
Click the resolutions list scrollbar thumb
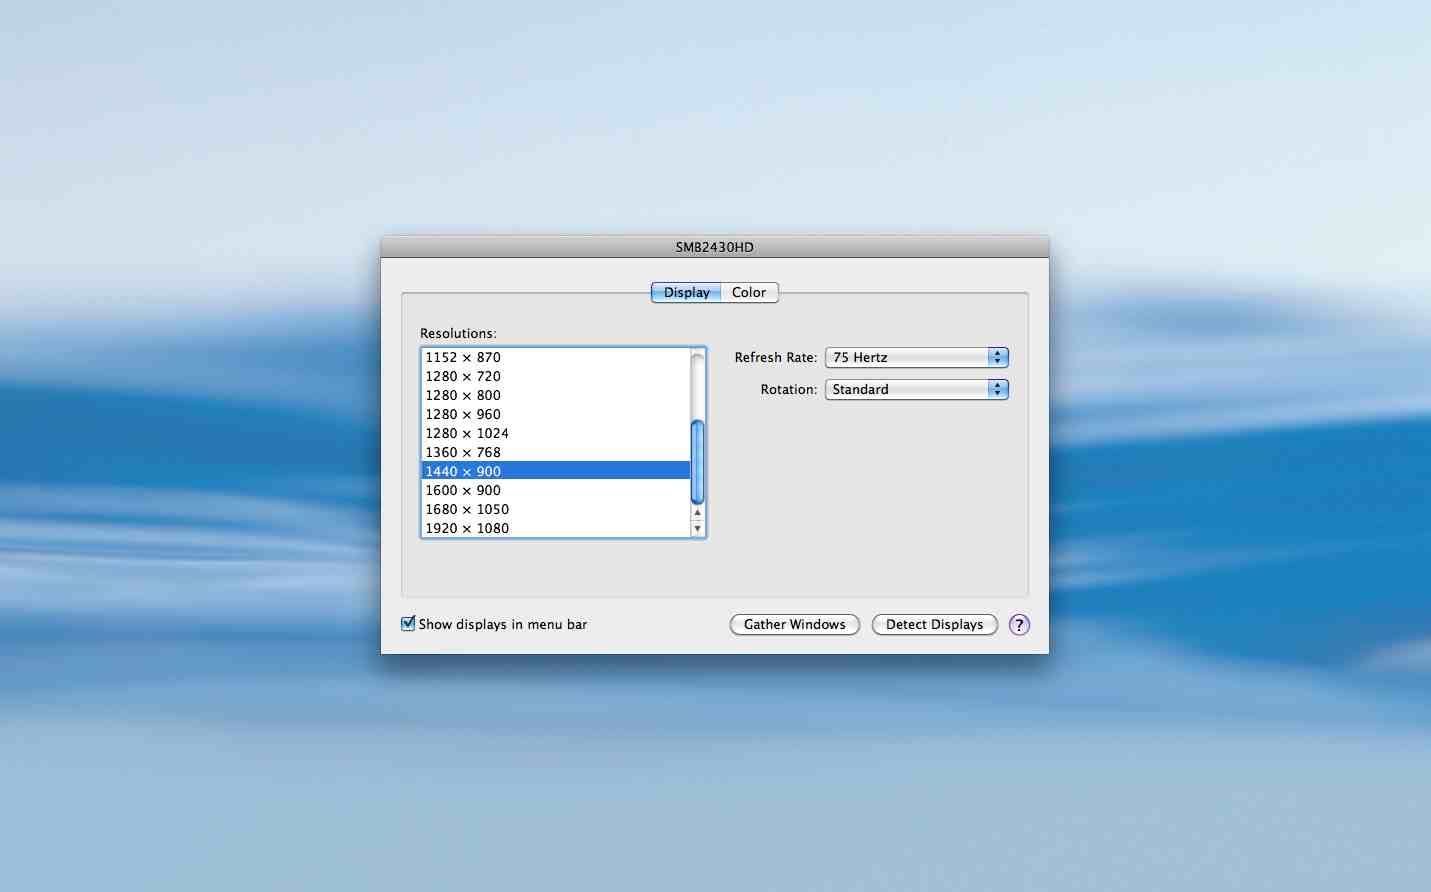pyautogui.click(x=697, y=461)
